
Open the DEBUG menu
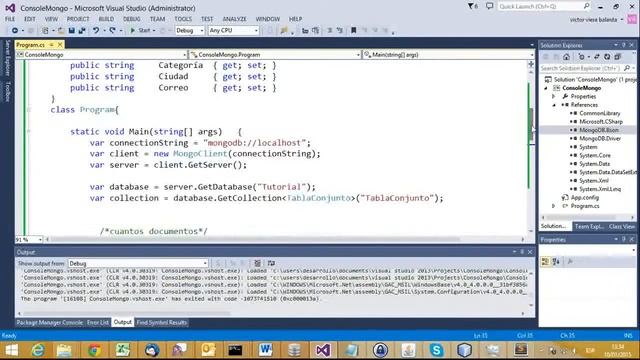(x=131, y=19)
